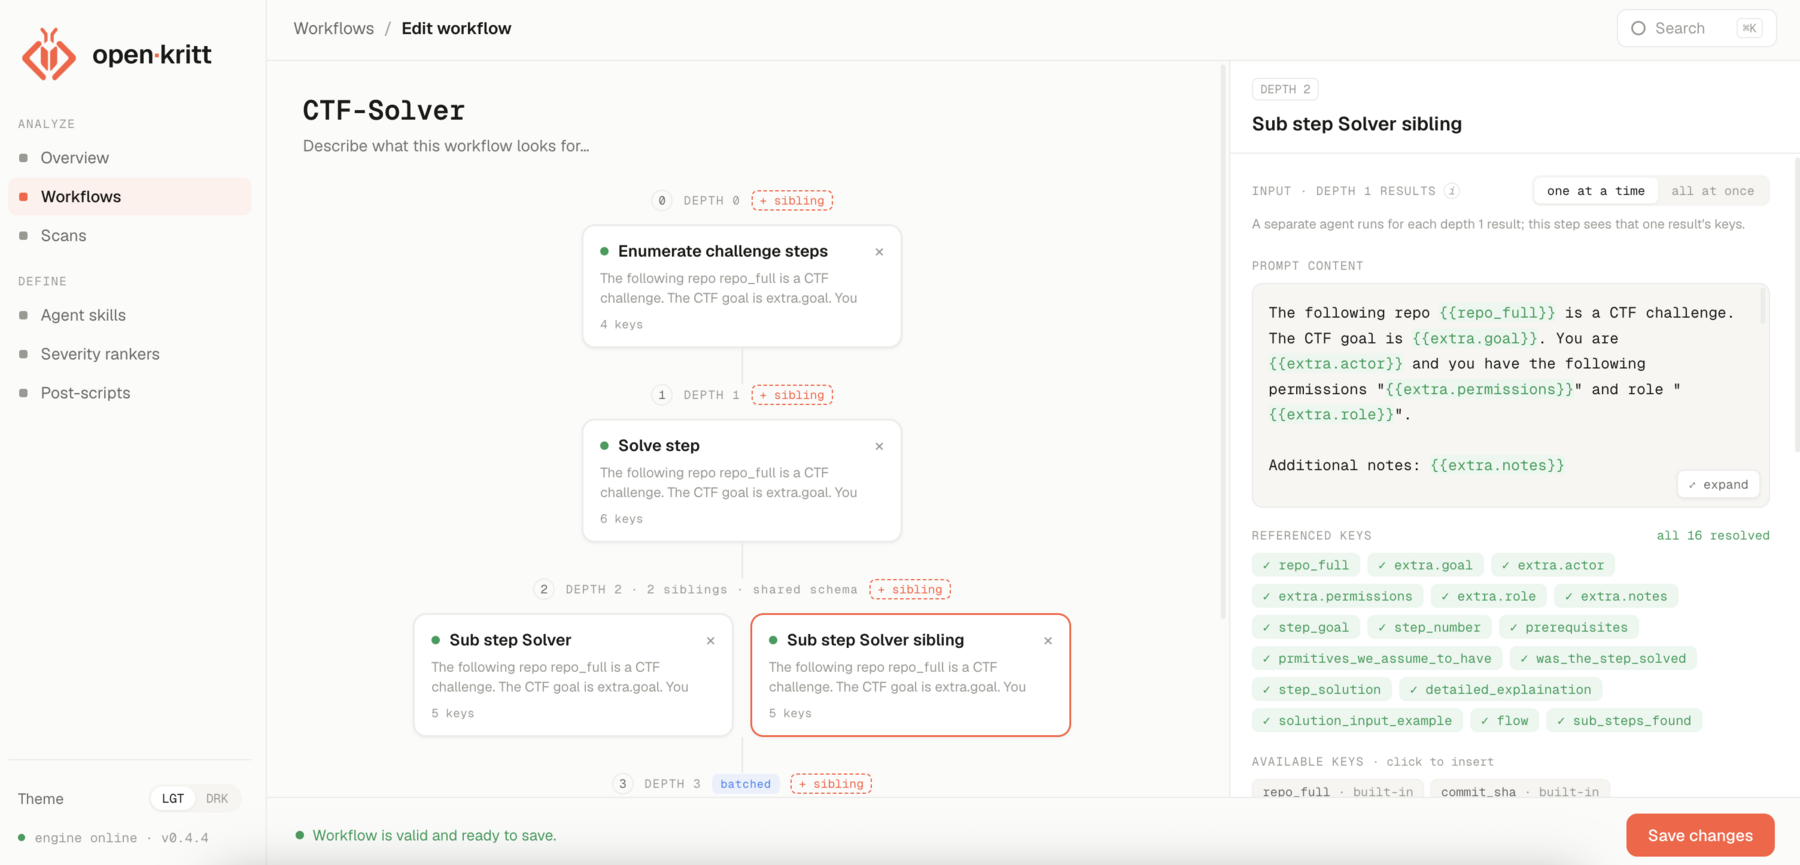
Task: Edit the CTF-Solver workflow title
Action: coord(384,110)
